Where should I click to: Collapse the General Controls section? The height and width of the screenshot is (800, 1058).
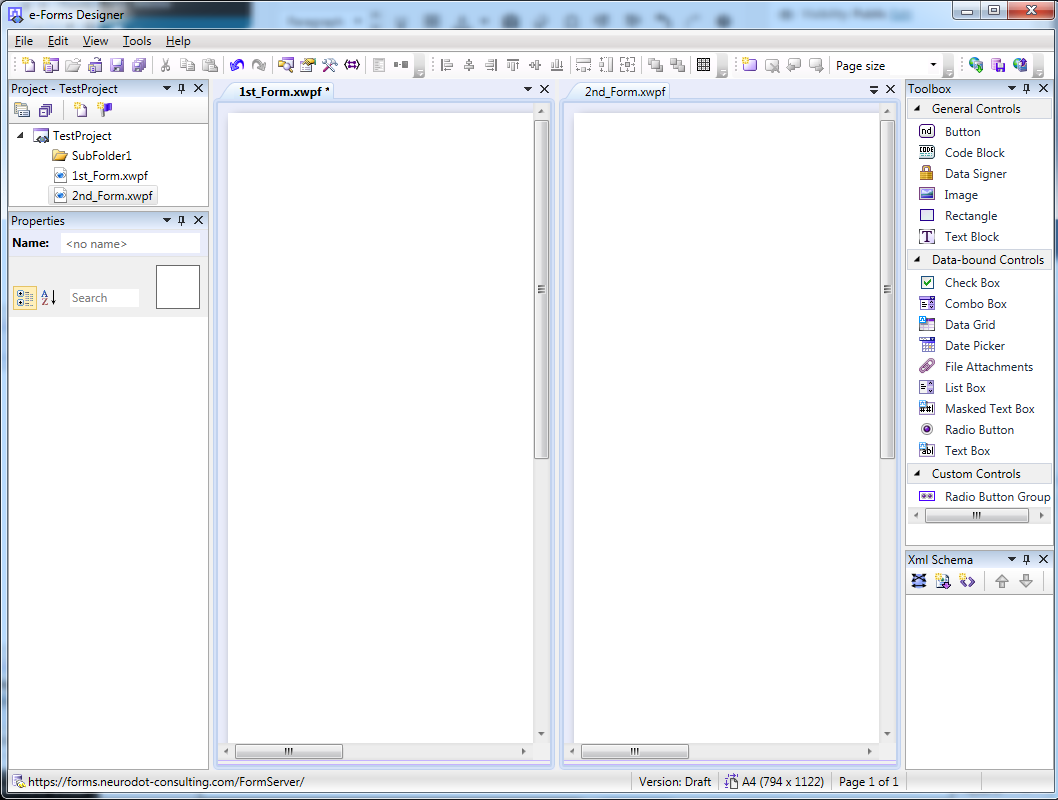pos(917,109)
